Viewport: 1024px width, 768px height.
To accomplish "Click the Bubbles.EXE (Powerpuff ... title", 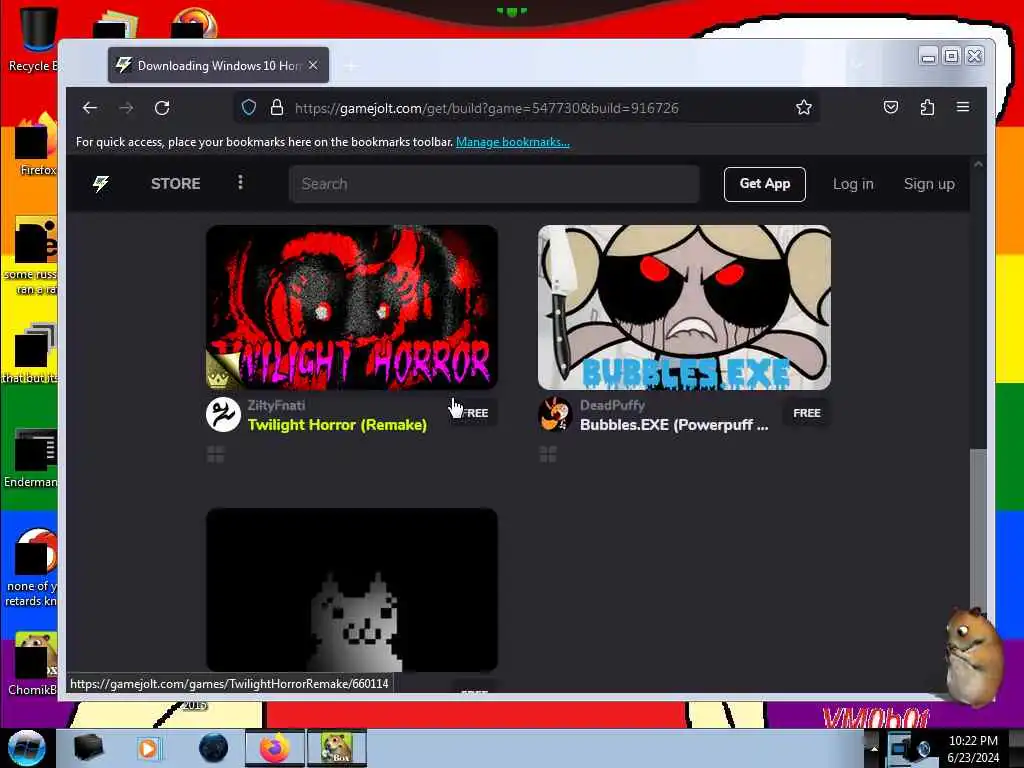I will [x=674, y=424].
